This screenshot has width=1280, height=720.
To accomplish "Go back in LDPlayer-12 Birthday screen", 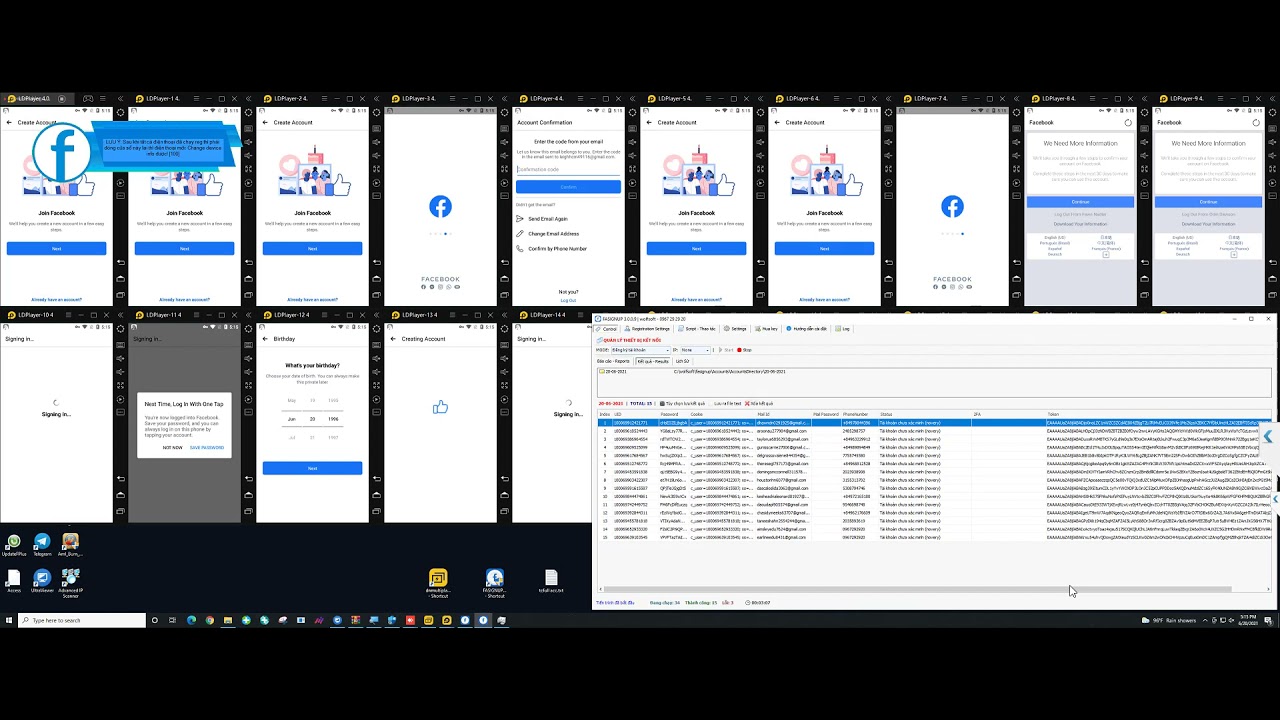I will 264,338.
